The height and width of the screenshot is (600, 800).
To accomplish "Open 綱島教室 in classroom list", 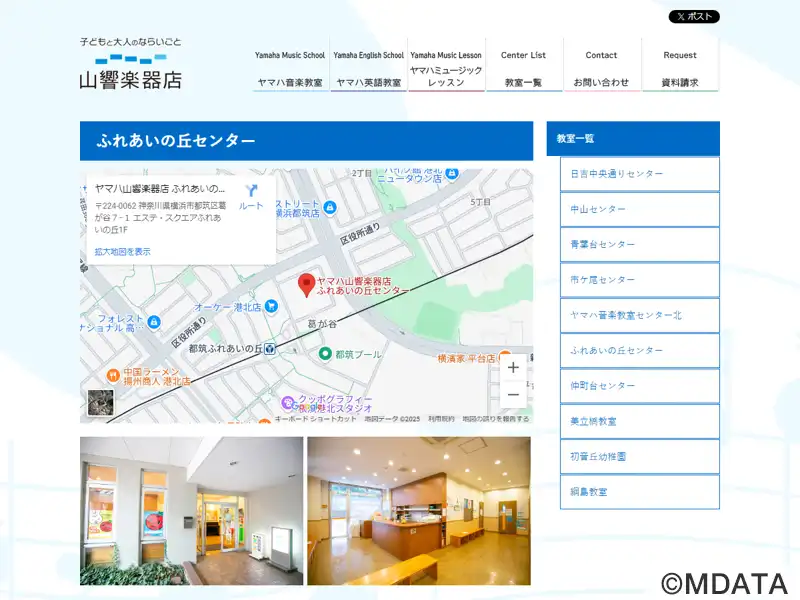I will click(x=640, y=492).
